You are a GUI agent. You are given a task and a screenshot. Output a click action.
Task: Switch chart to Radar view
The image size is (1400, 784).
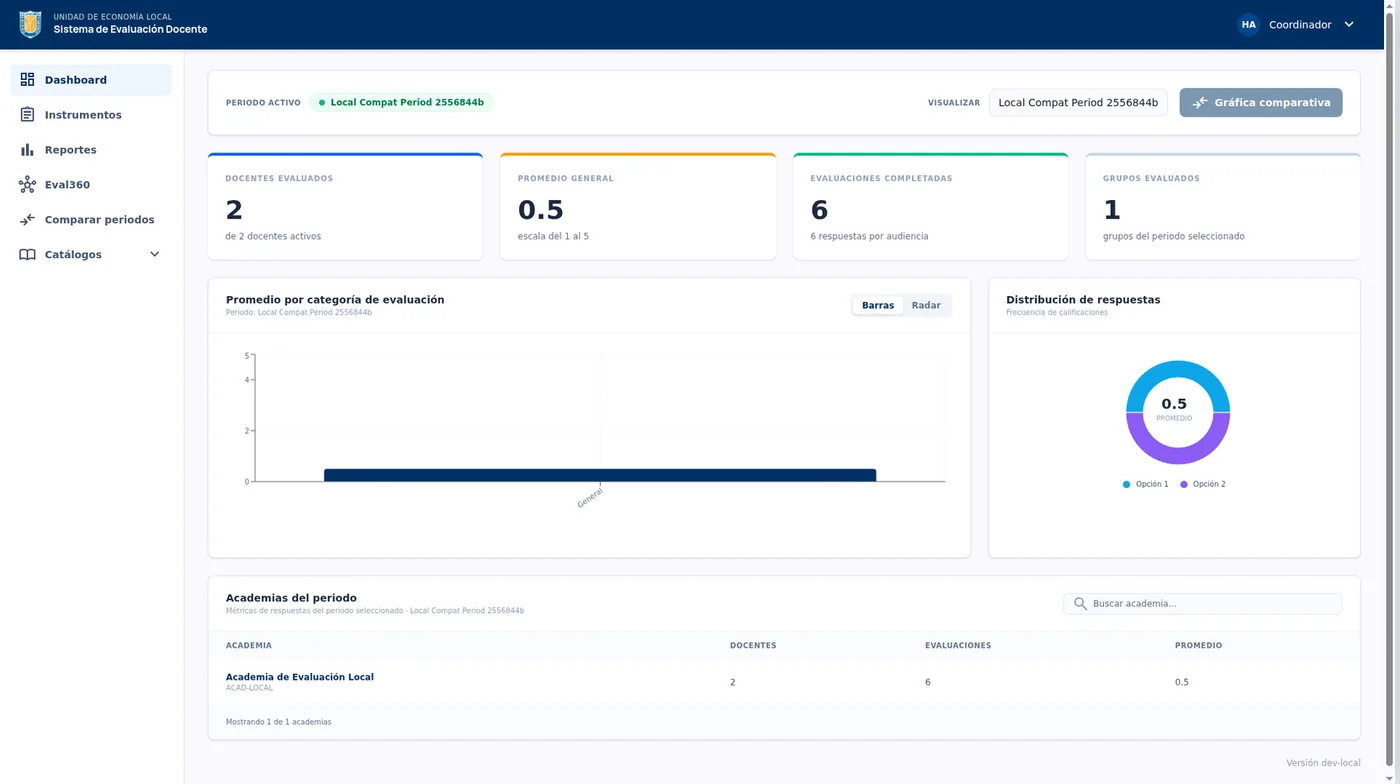pyautogui.click(x=926, y=305)
